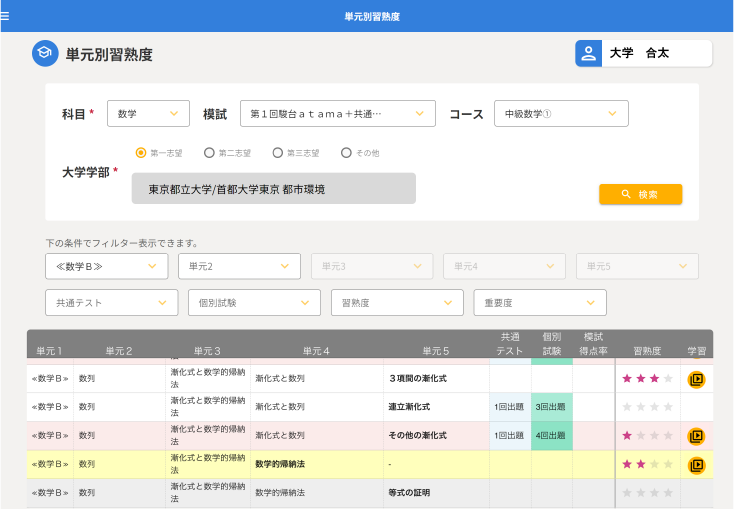Open the 習熟度 filter dropdown

click(397, 302)
